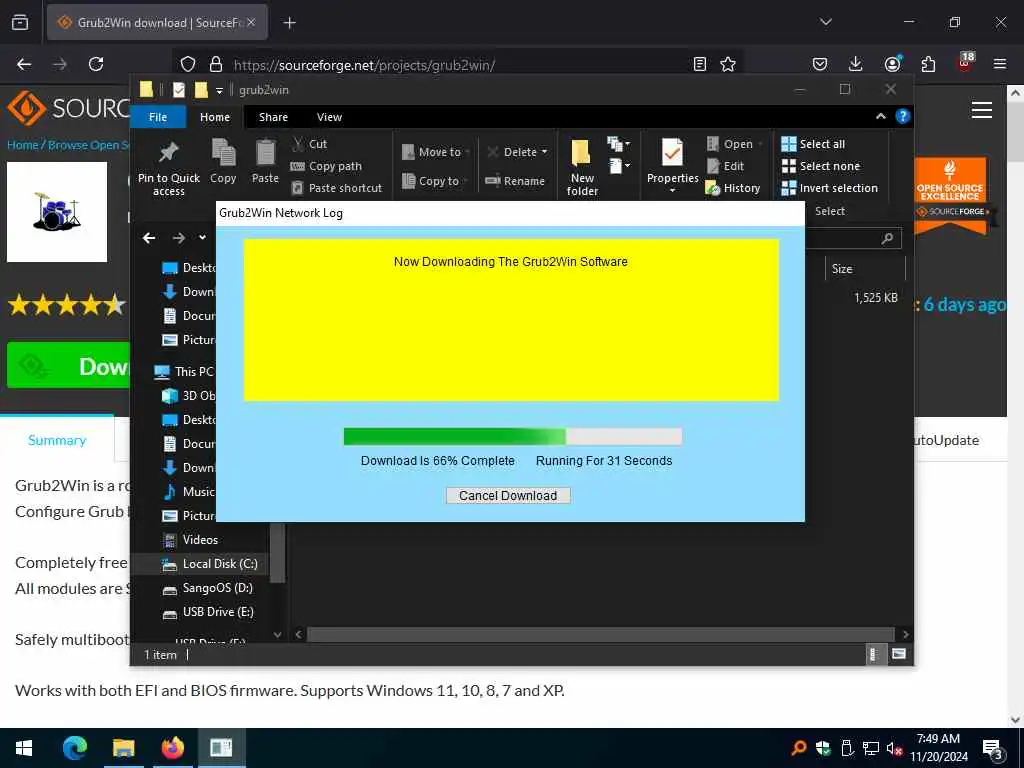Open the Summary tab on SourceForge
Image resolution: width=1024 pixels, height=768 pixels.
pyautogui.click(x=57, y=440)
